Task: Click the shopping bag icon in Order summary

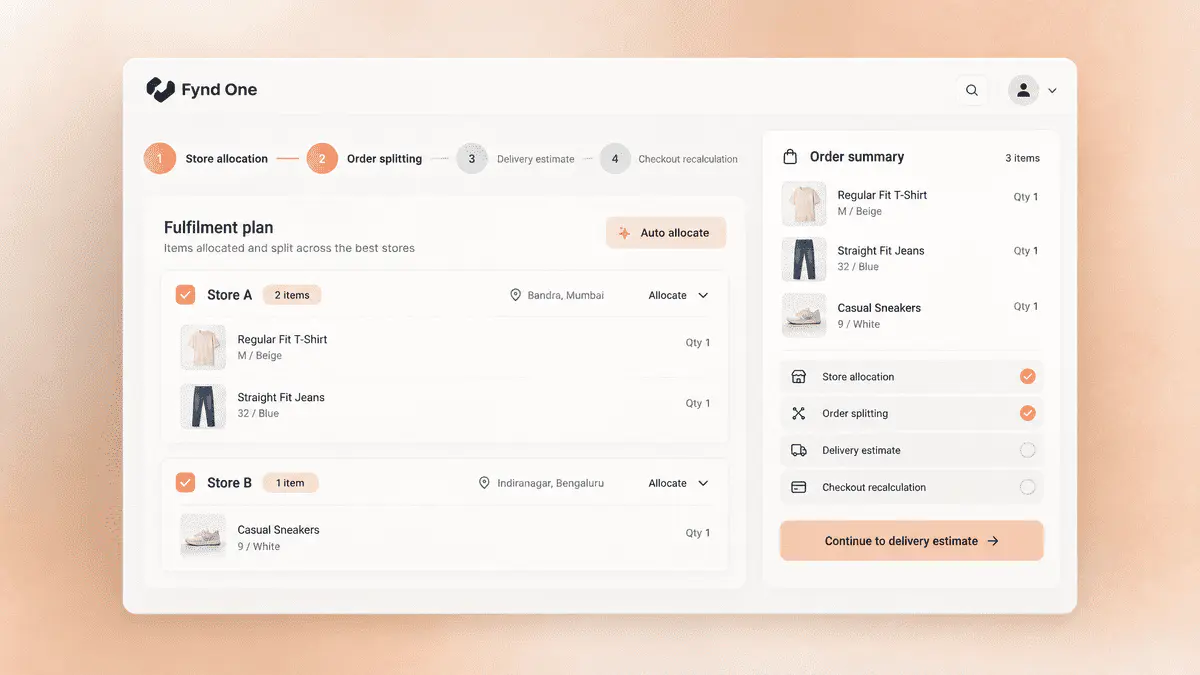Action: pos(790,157)
